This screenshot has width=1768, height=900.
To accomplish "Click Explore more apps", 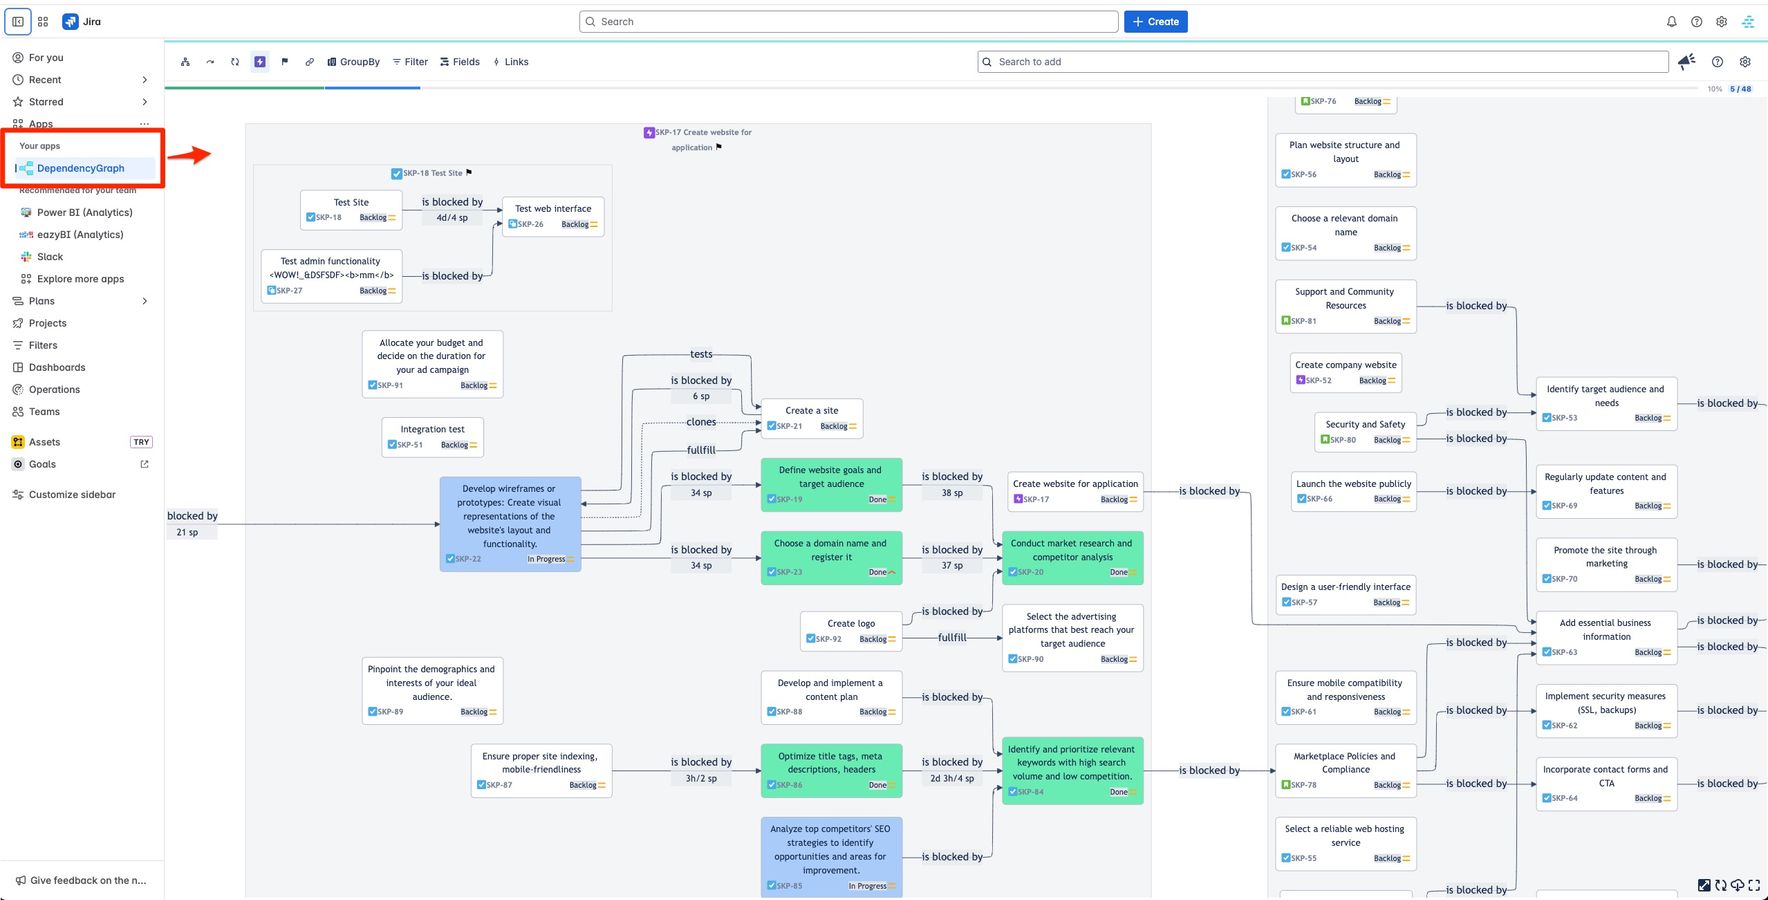I will pos(82,279).
